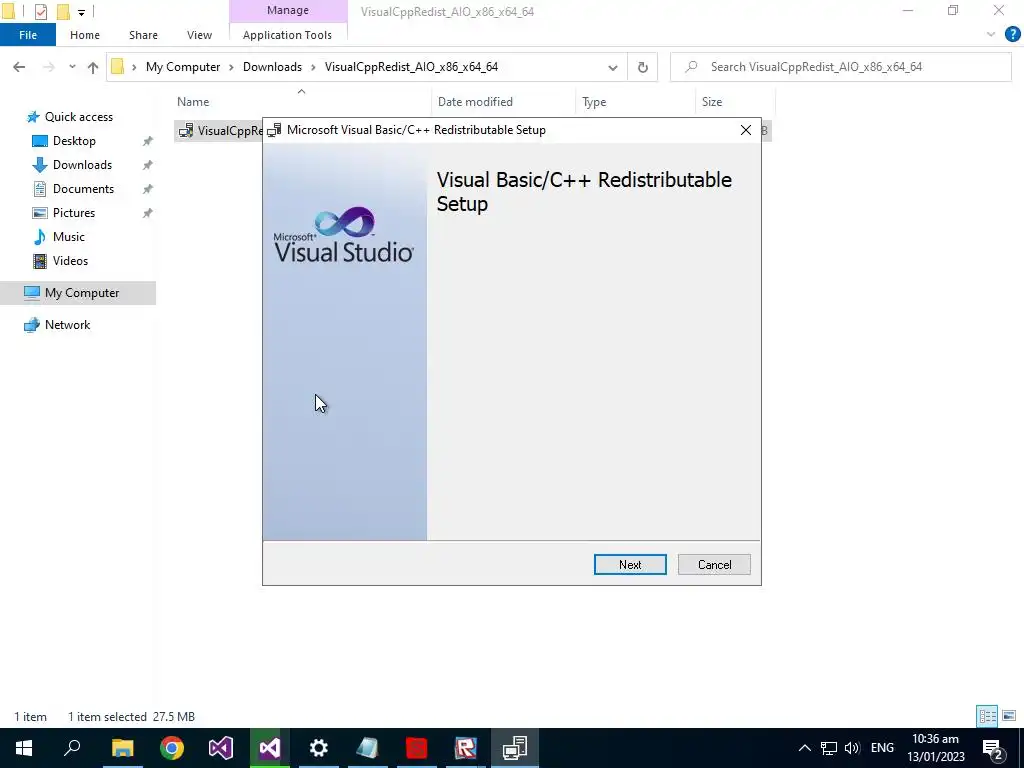Click Next in the Redistributable Setup dialog
Viewport: 1024px width, 768px height.
[630, 564]
